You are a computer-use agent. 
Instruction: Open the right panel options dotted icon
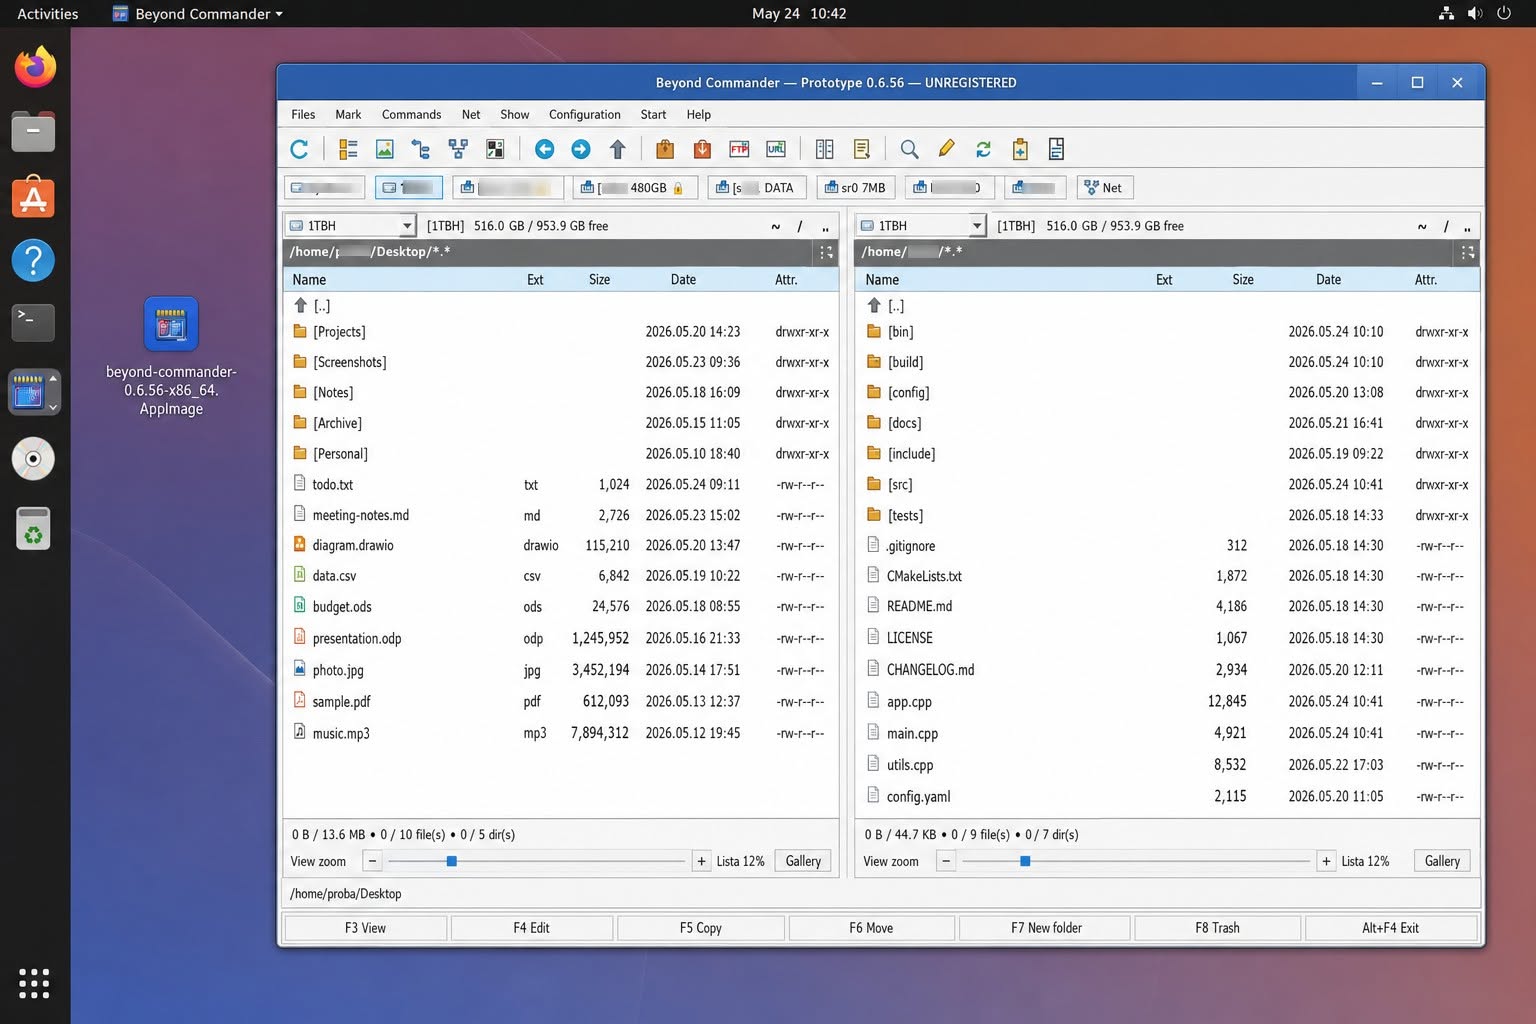click(1467, 252)
